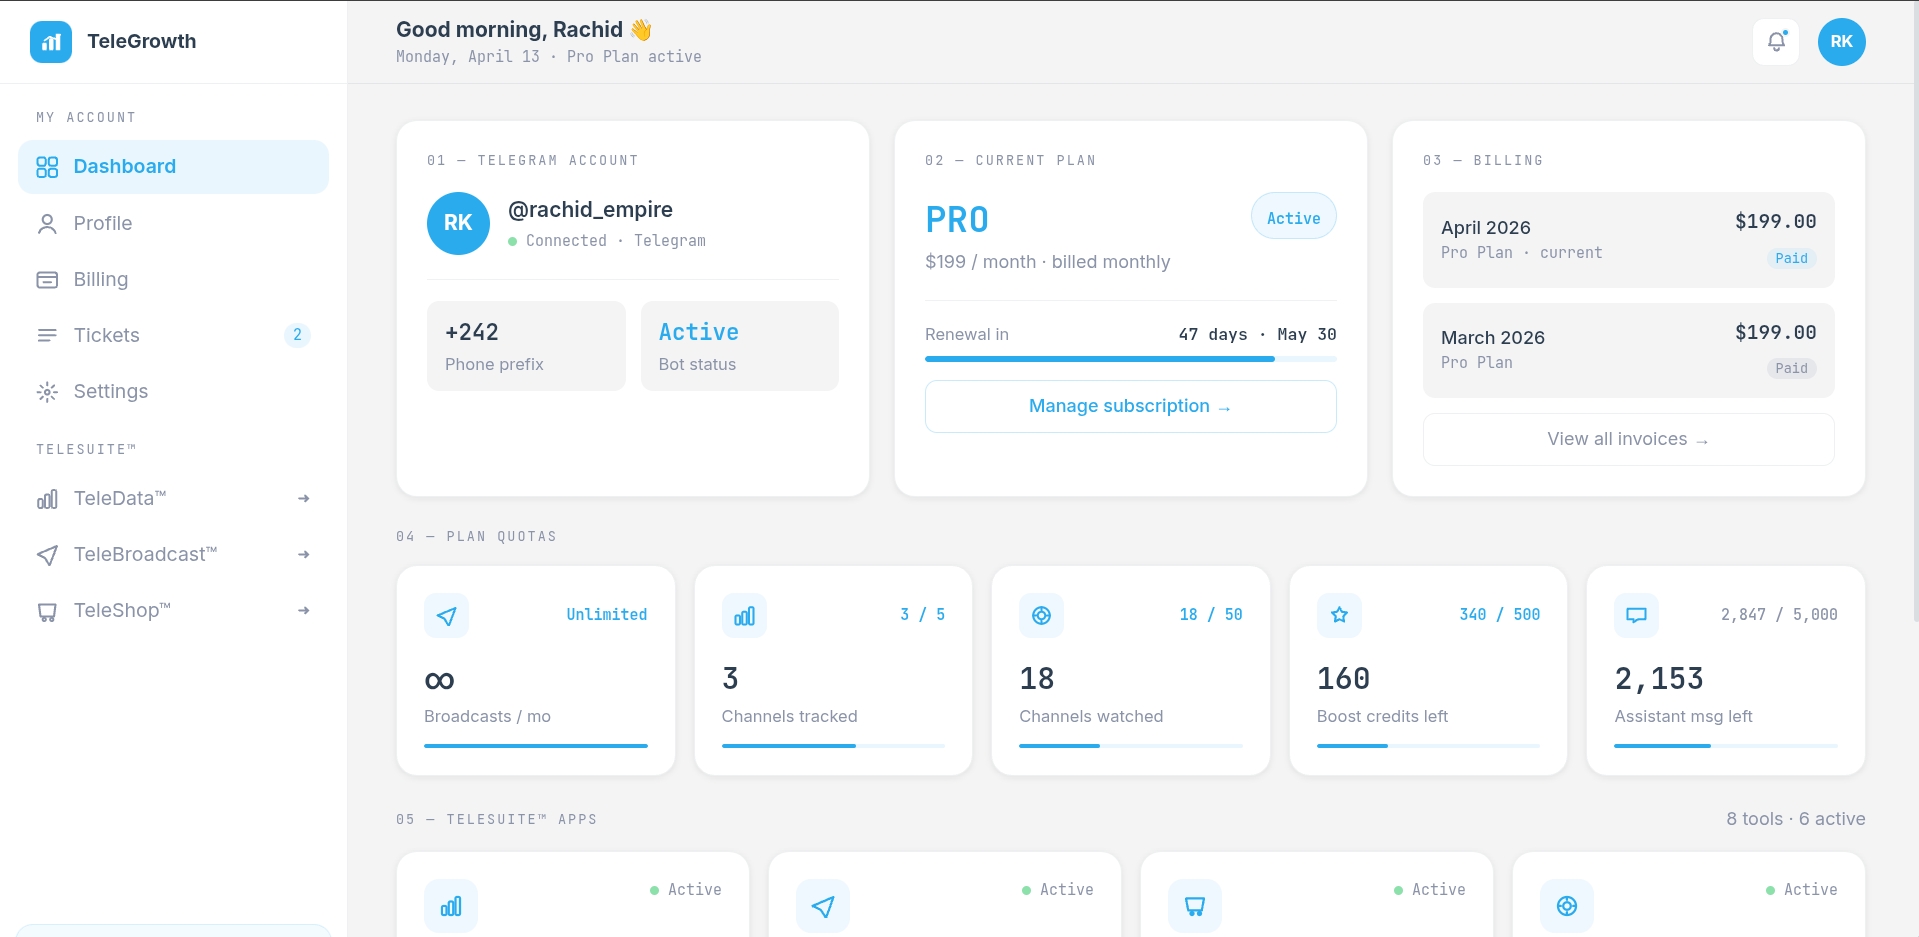Viewport: 1919px width, 937px height.
Task: Click the Manage subscription button
Action: 1129,406
